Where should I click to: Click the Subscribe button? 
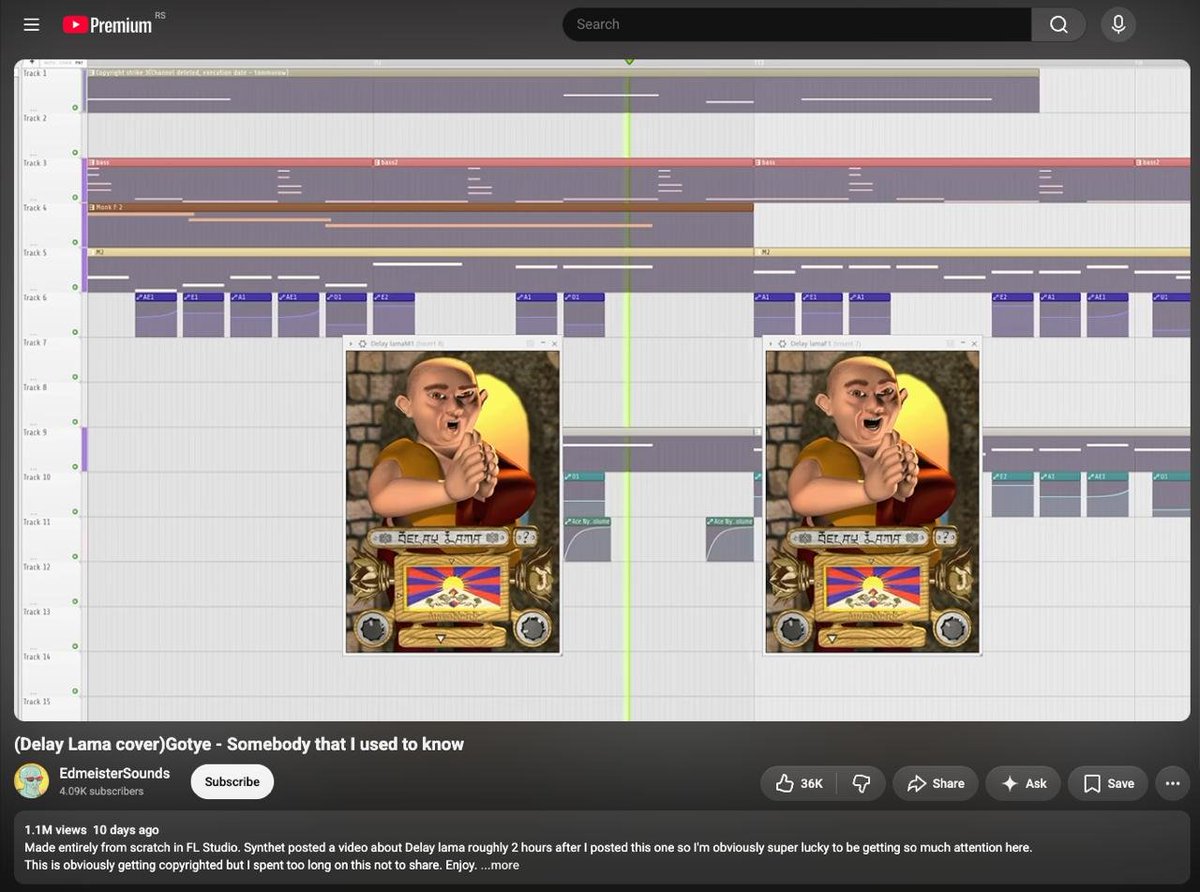tap(232, 782)
